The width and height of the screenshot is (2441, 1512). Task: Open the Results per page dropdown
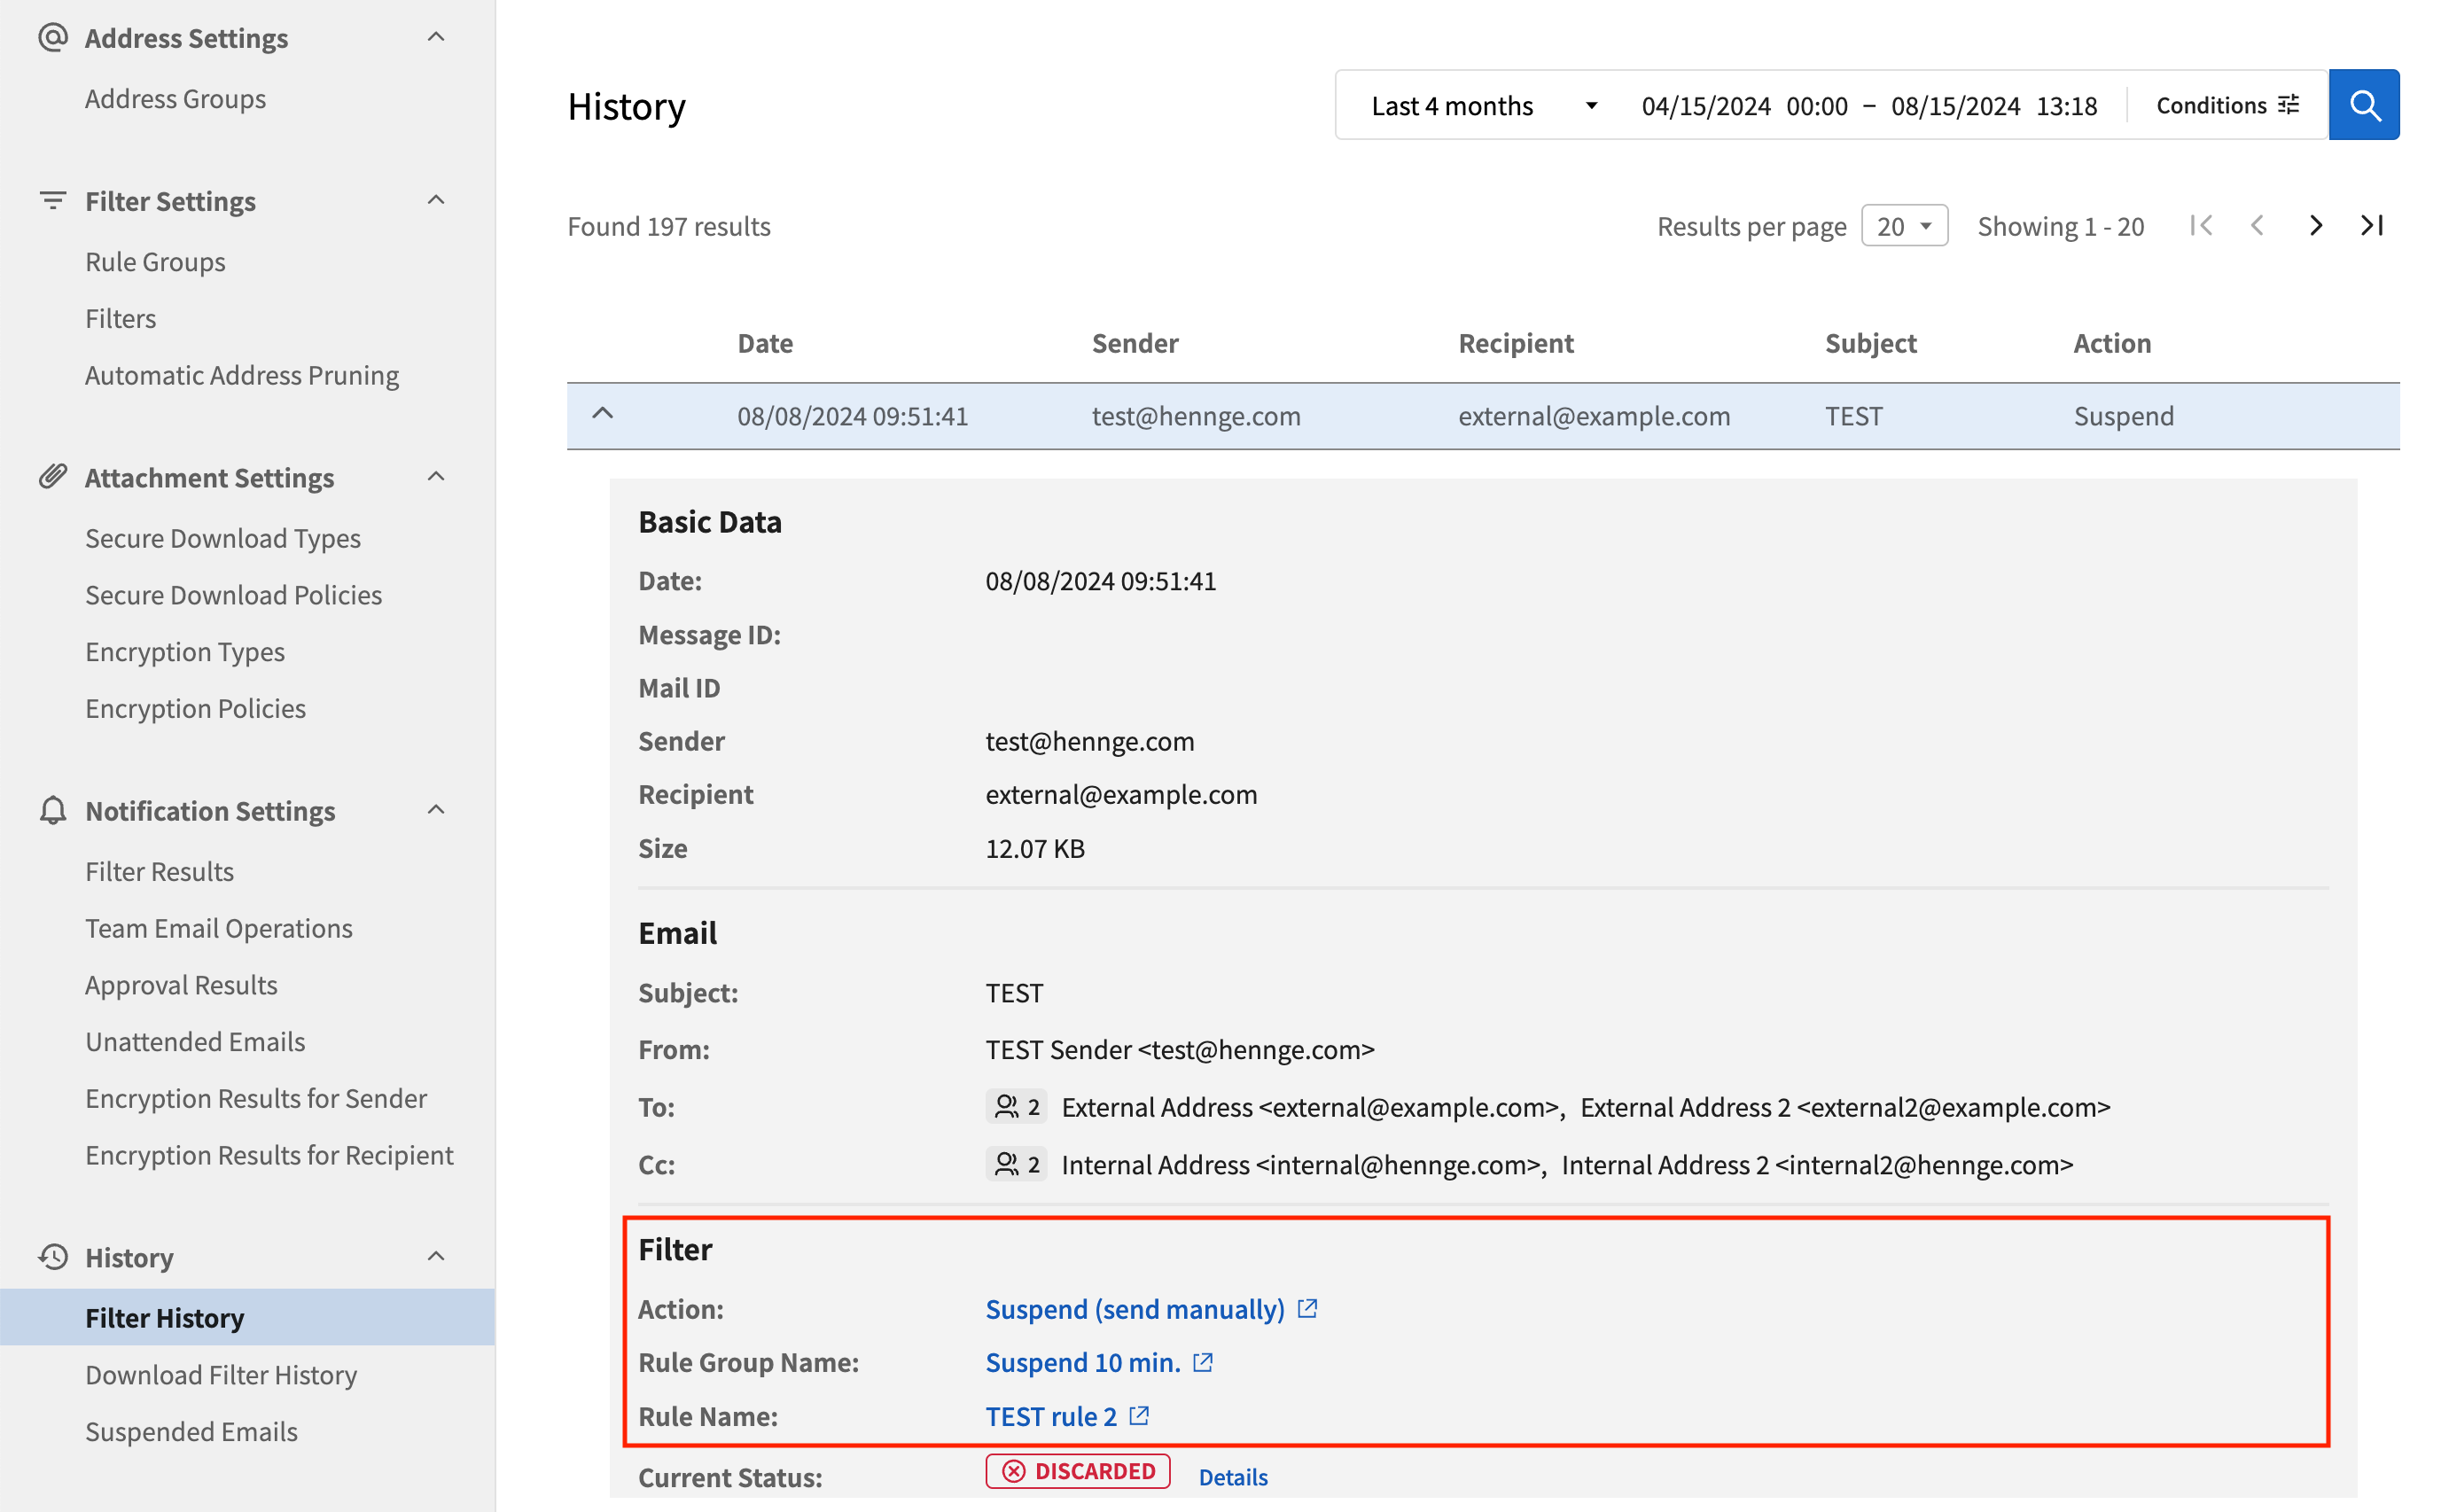tap(1904, 226)
